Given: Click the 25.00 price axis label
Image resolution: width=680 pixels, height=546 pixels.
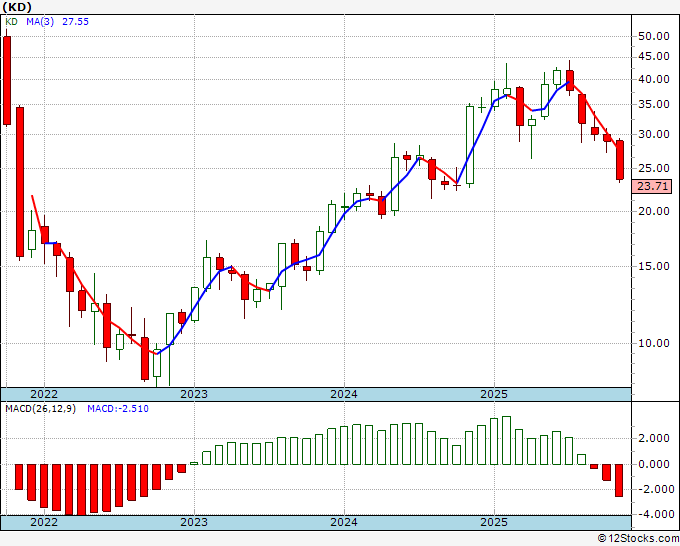Looking at the screenshot, I should coord(654,168).
